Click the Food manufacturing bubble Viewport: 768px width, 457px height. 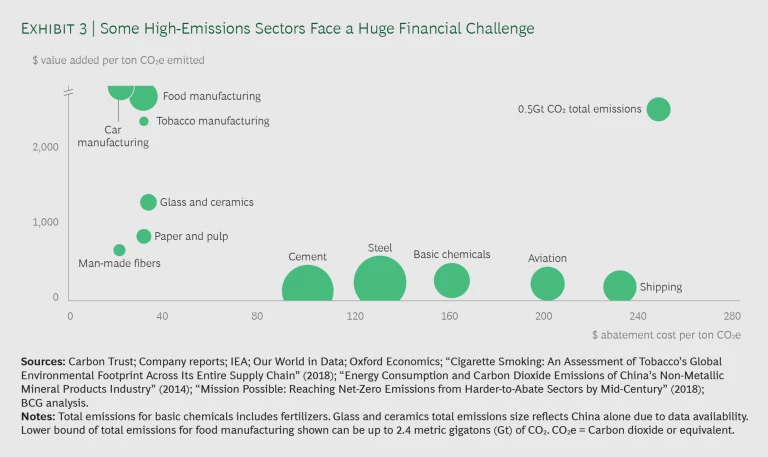[144, 97]
